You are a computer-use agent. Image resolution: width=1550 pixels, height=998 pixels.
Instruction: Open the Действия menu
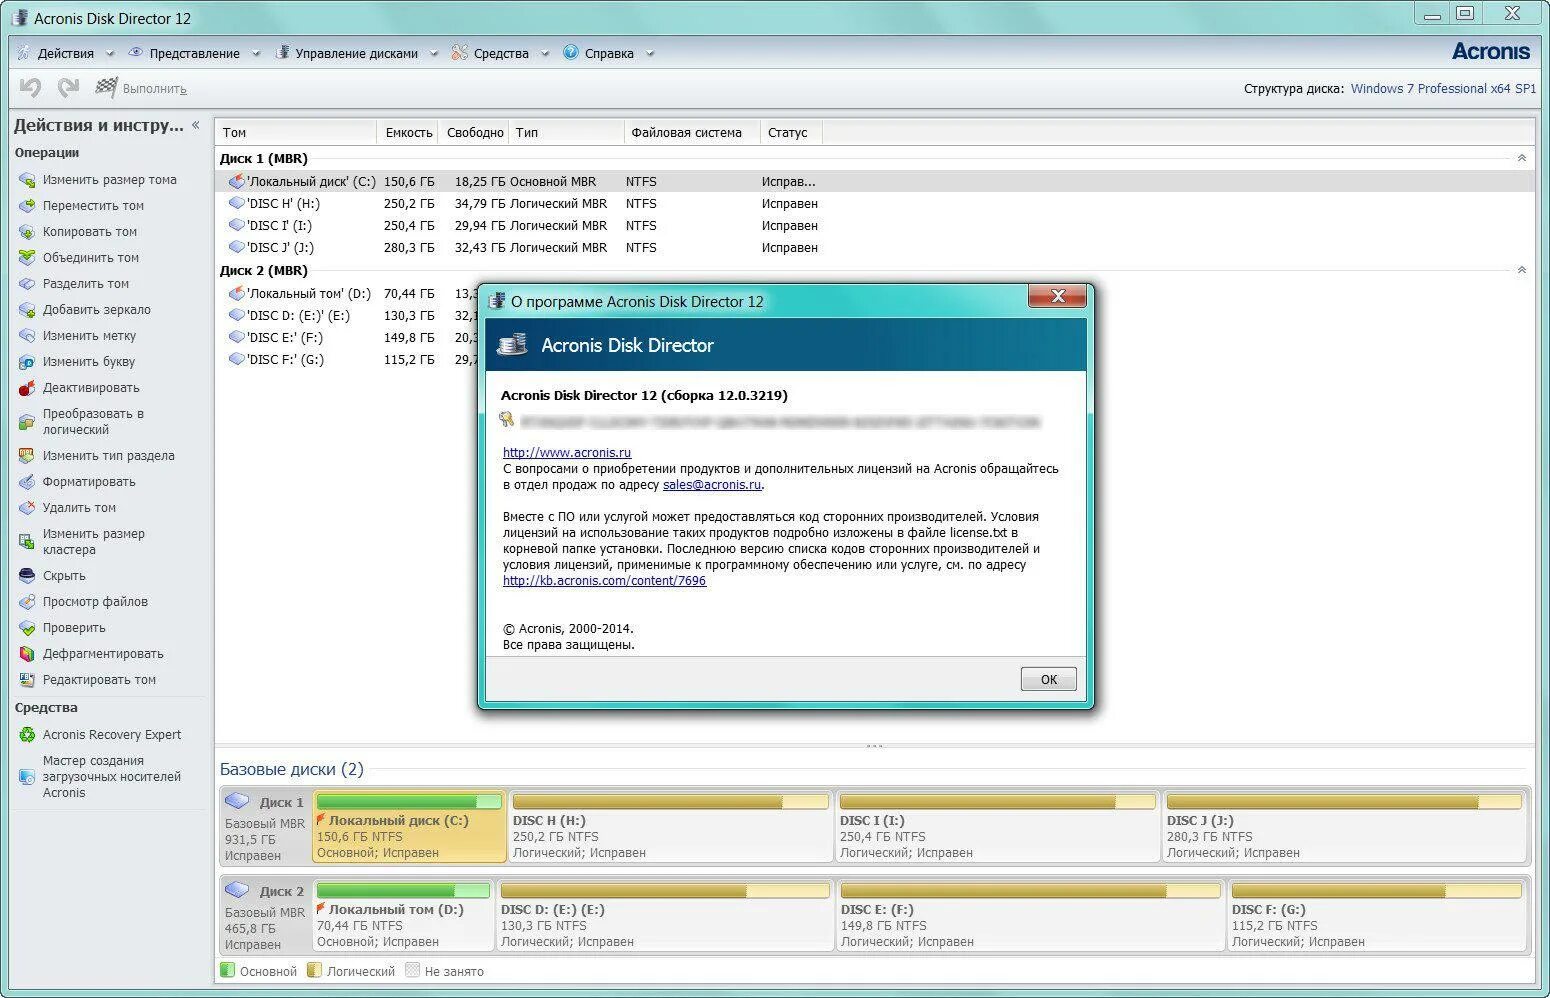pos(66,53)
